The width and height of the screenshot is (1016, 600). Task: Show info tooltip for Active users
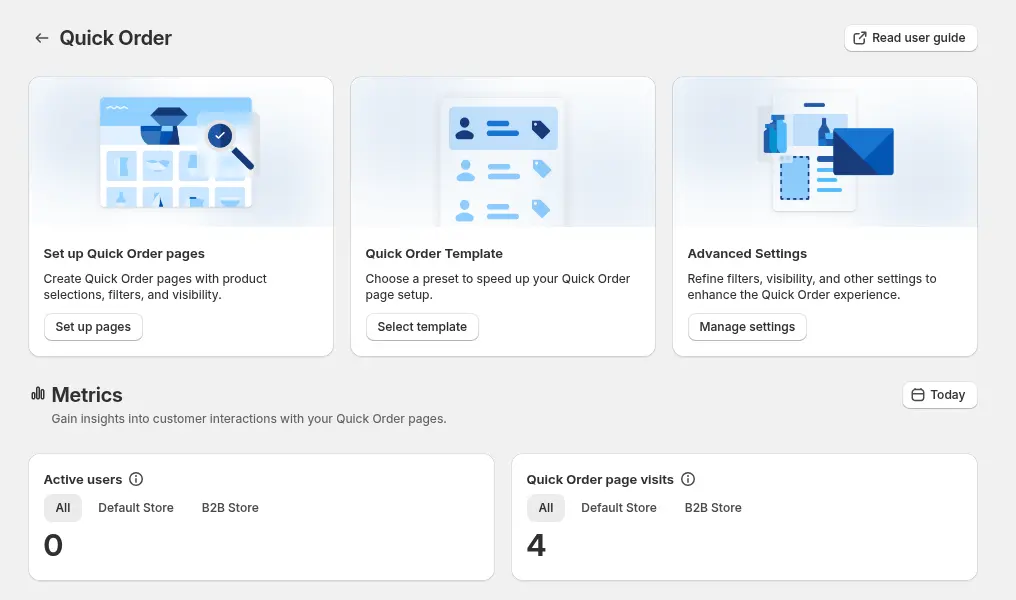pyautogui.click(x=135, y=479)
